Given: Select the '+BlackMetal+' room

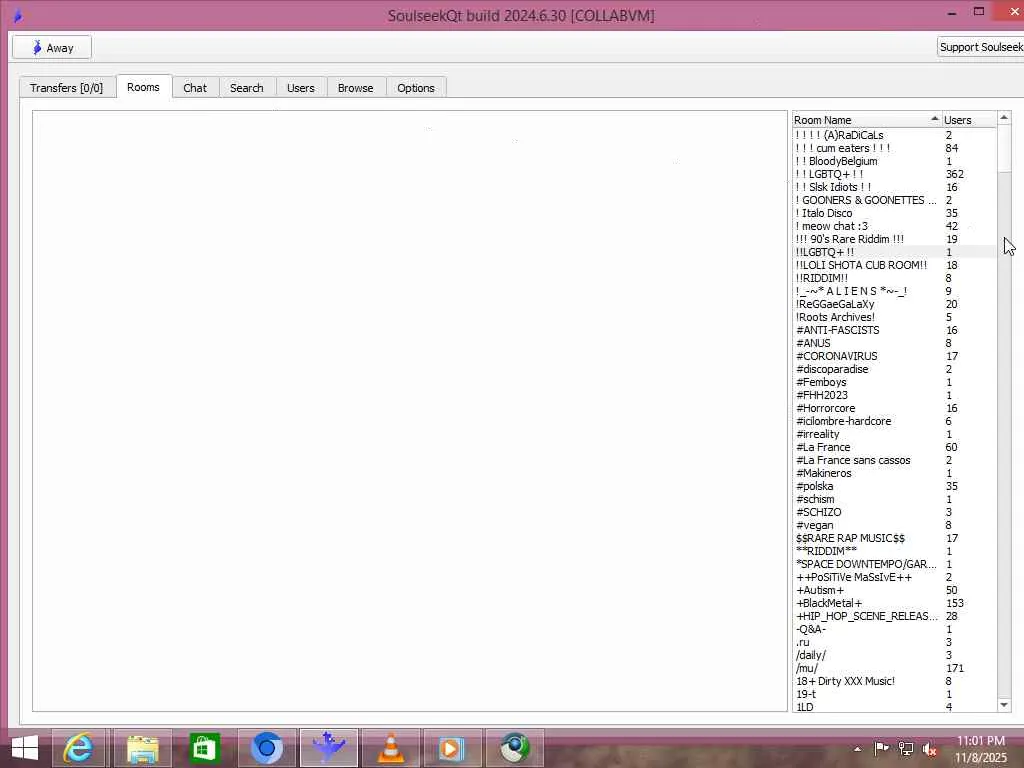Looking at the screenshot, I should click(x=894, y=603).
